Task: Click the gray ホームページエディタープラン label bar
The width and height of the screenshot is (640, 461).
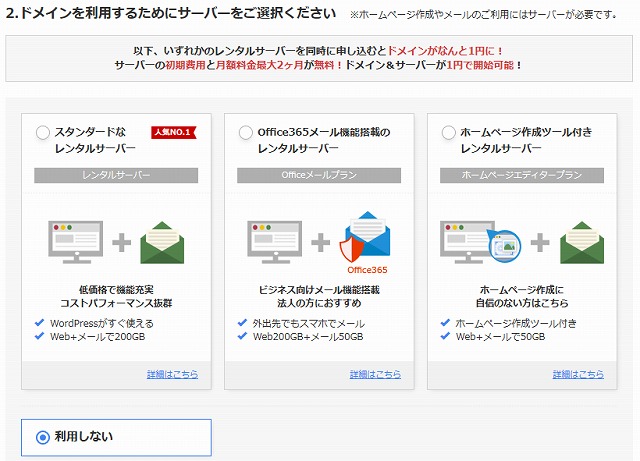Action: 522,175
